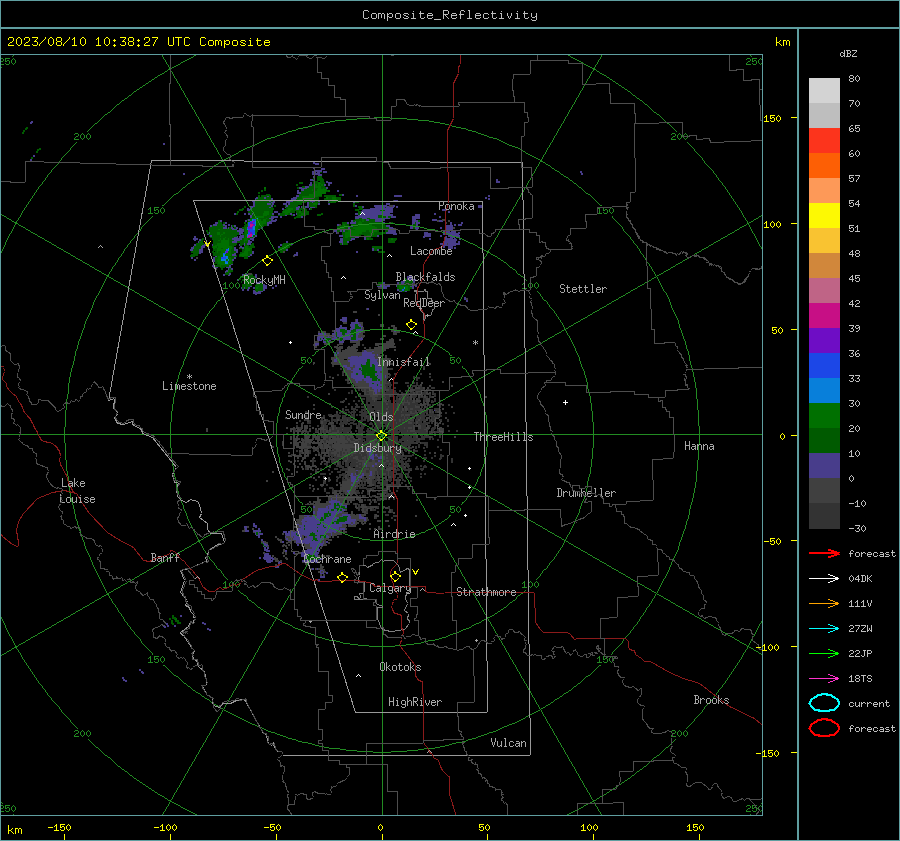The image size is (900, 841).
Task: Click yellow diamond marker below Cochrane
Action: click(x=343, y=578)
